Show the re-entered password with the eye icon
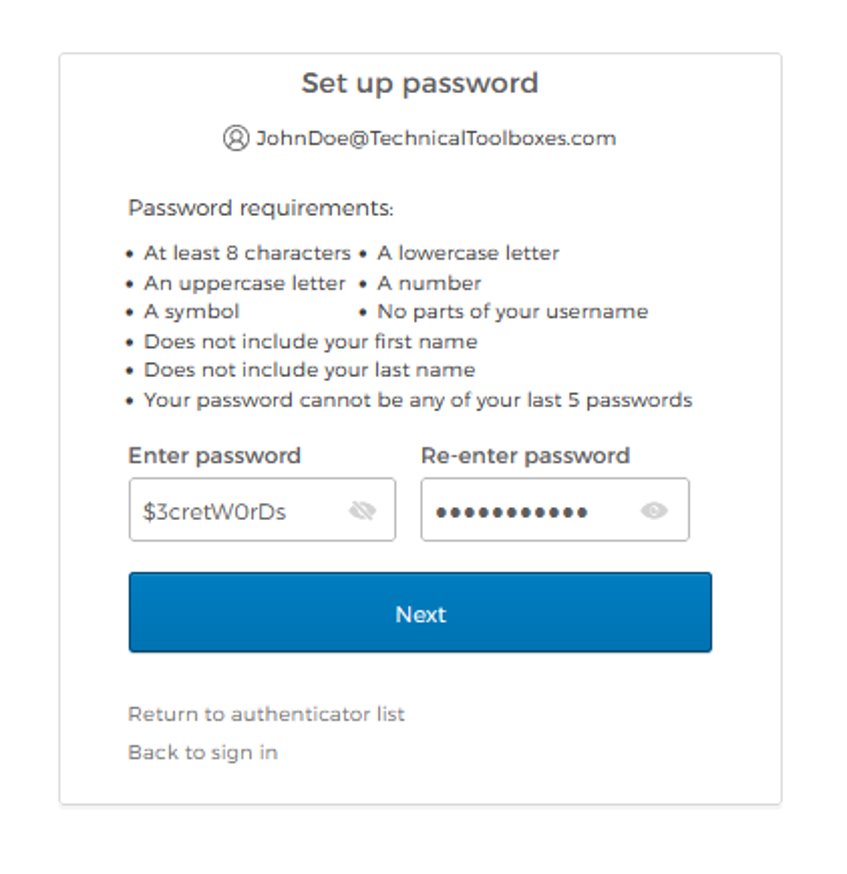The image size is (847, 874). [x=654, y=510]
